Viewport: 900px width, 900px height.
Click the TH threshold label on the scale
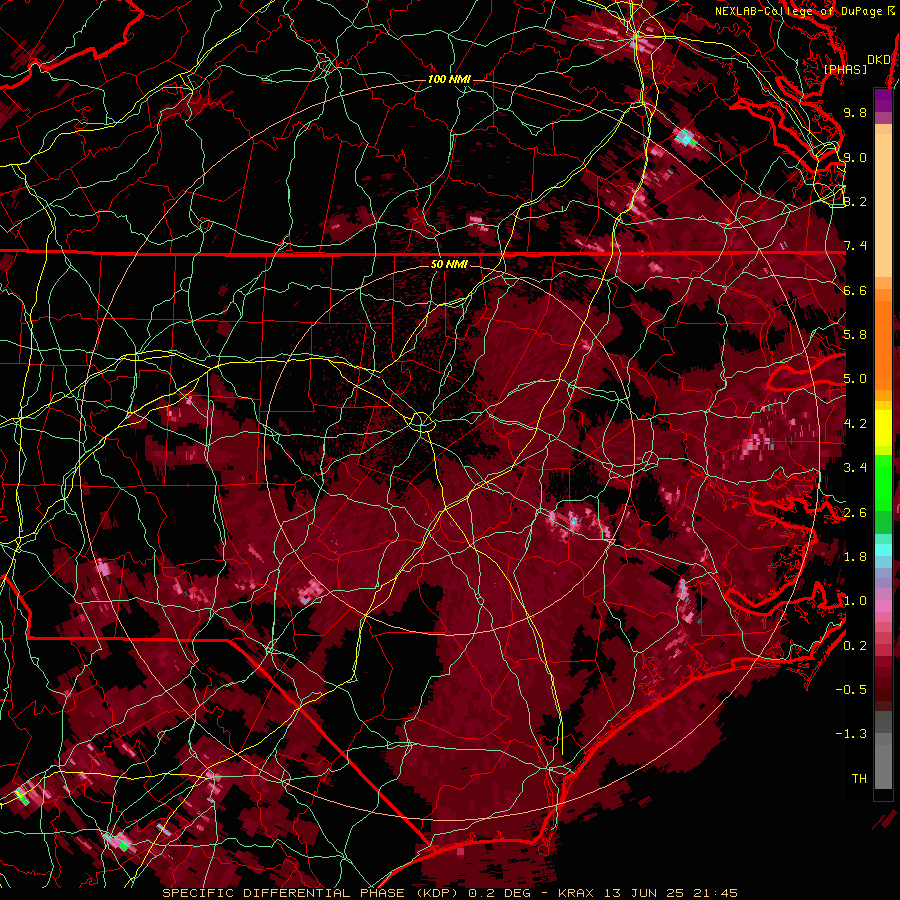tap(859, 778)
